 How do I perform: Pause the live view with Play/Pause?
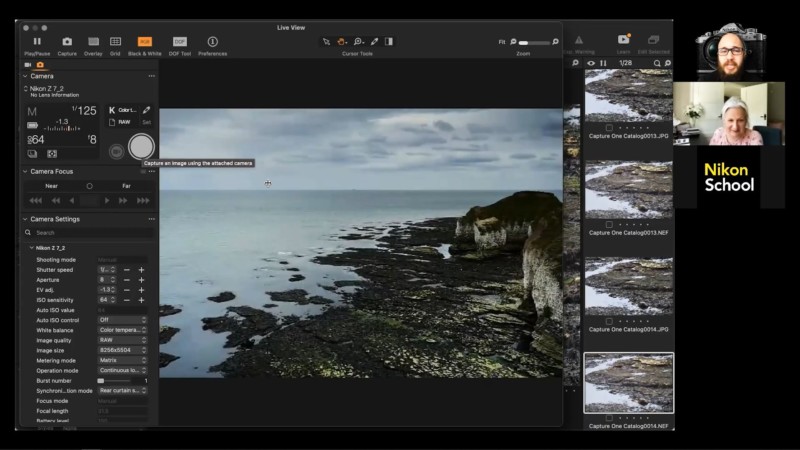coord(37,41)
